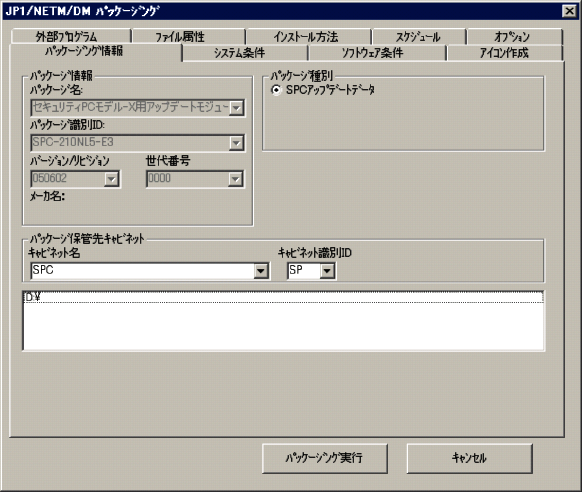This screenshot has width=582, height=492.
Task: Select the パッケージング情報 tab
Action: pyautogui.click(x=95, y=52)
